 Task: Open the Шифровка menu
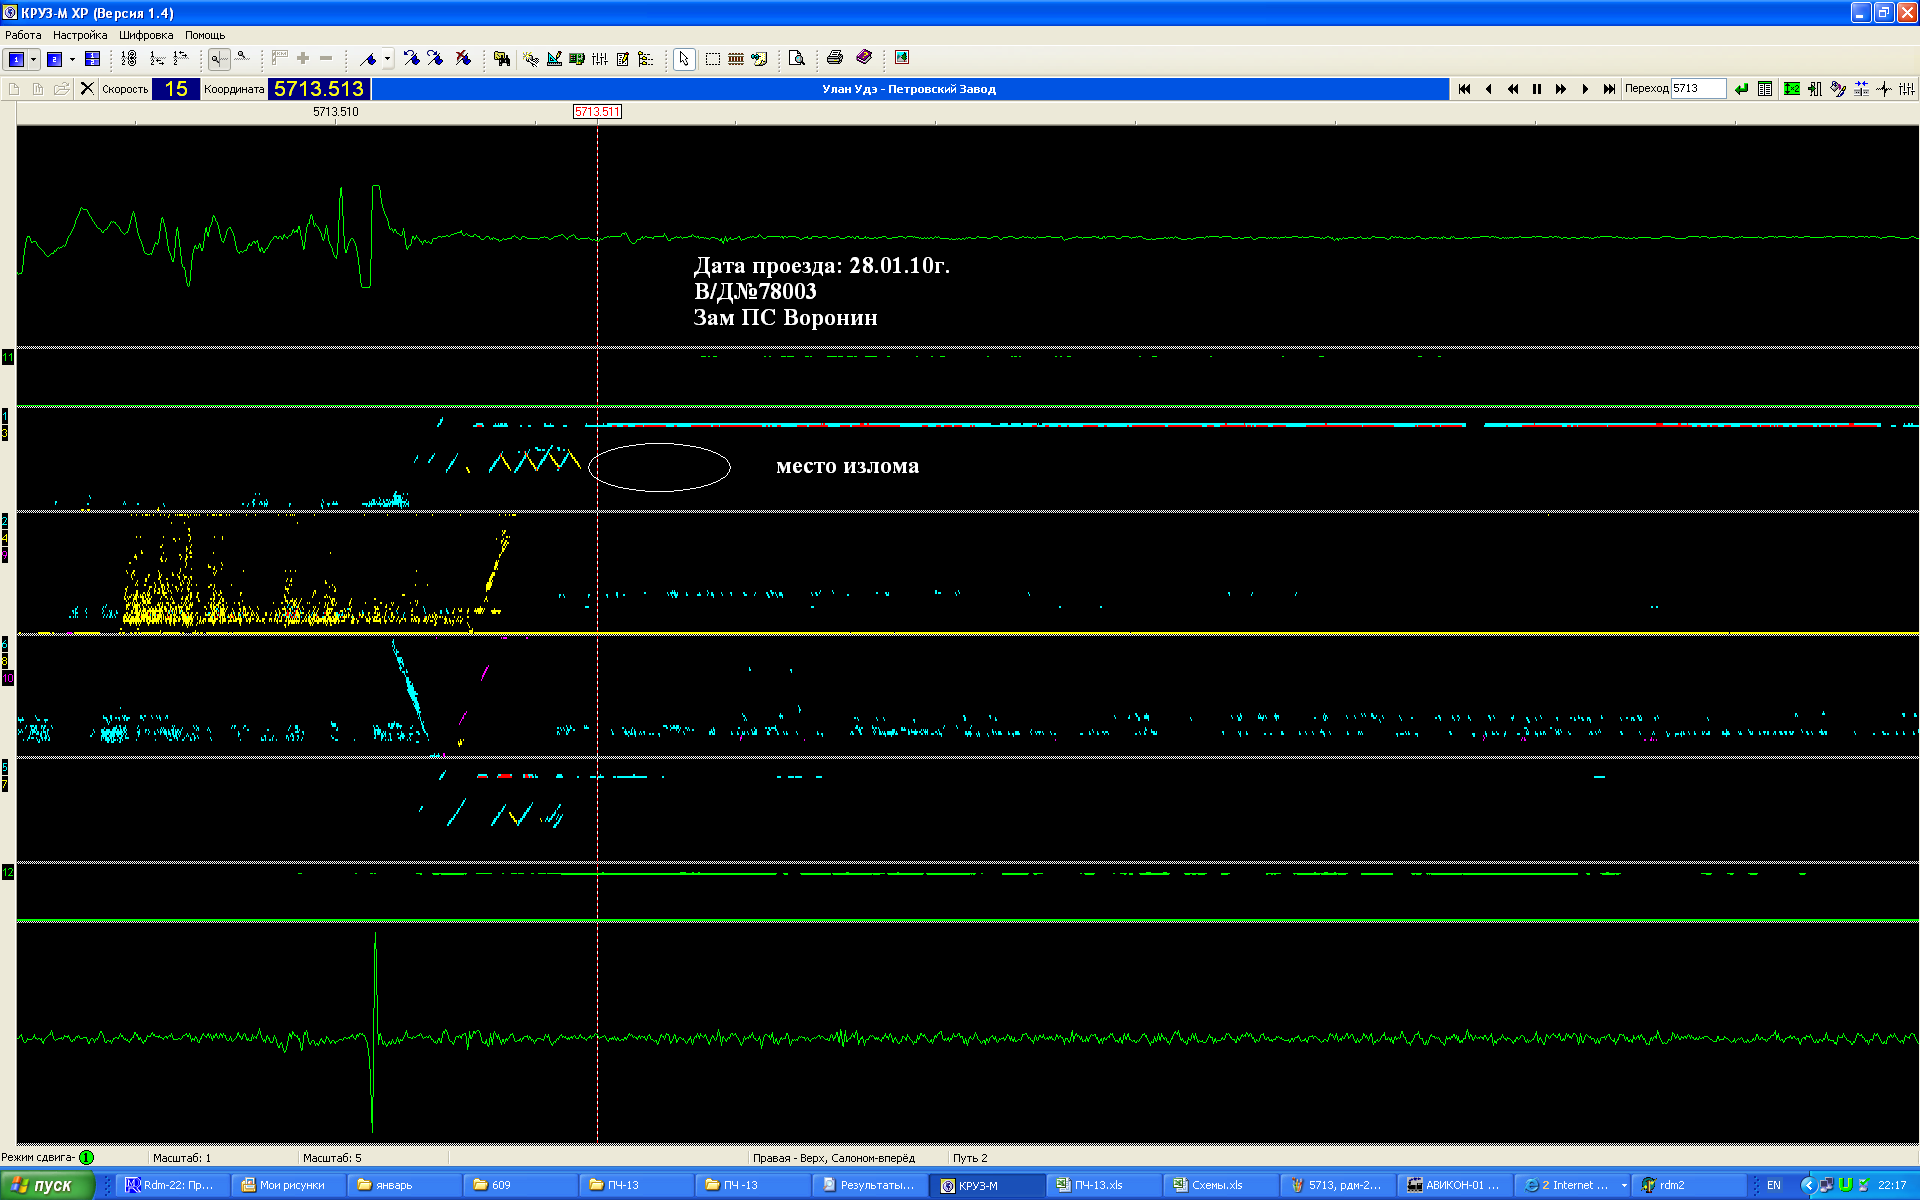click(146, 35)
